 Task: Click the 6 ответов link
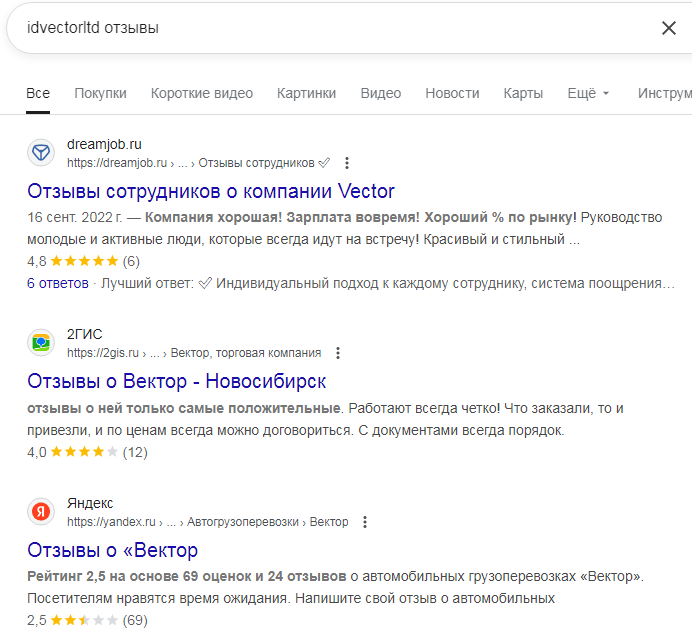[x=58, y=283]
